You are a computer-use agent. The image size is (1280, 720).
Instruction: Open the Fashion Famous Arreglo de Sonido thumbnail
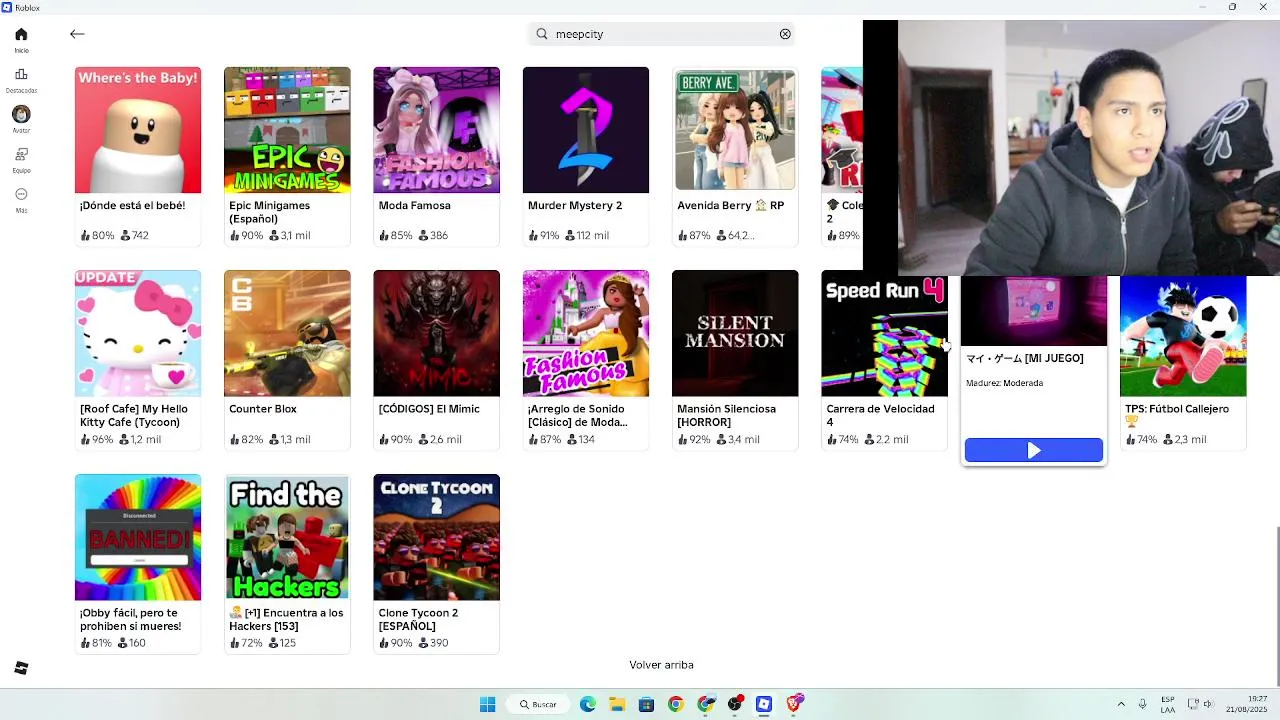tap(586, 333)
